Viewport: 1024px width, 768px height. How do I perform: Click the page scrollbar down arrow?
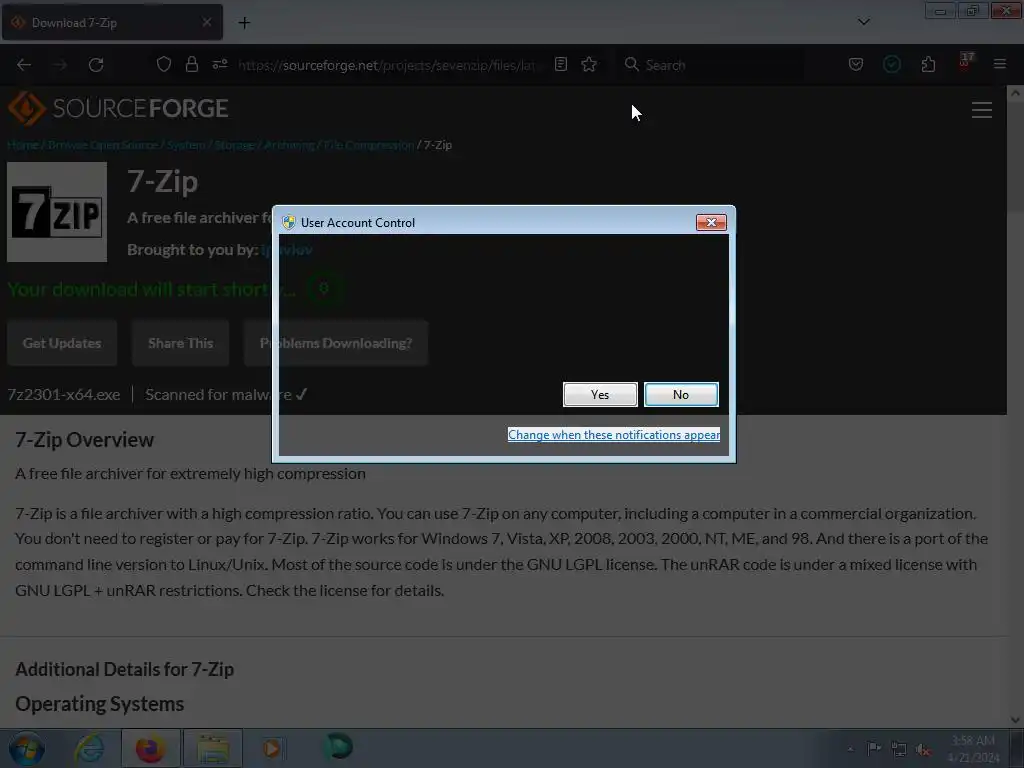tap(1015, 720)
